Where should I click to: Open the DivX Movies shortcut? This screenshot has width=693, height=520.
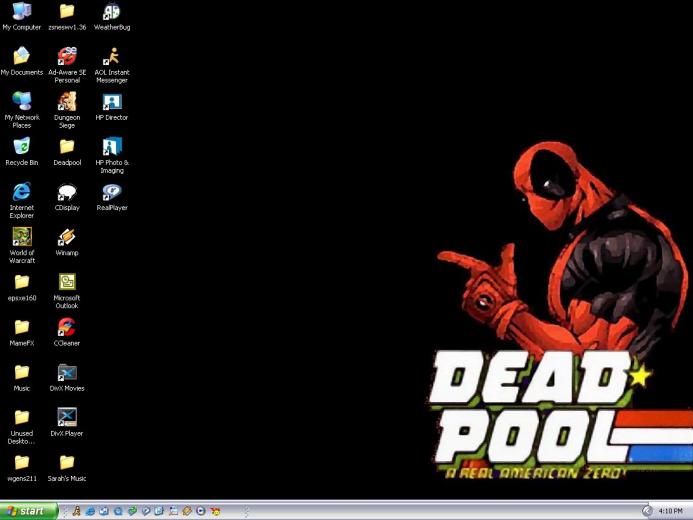(x=67, y=378)
